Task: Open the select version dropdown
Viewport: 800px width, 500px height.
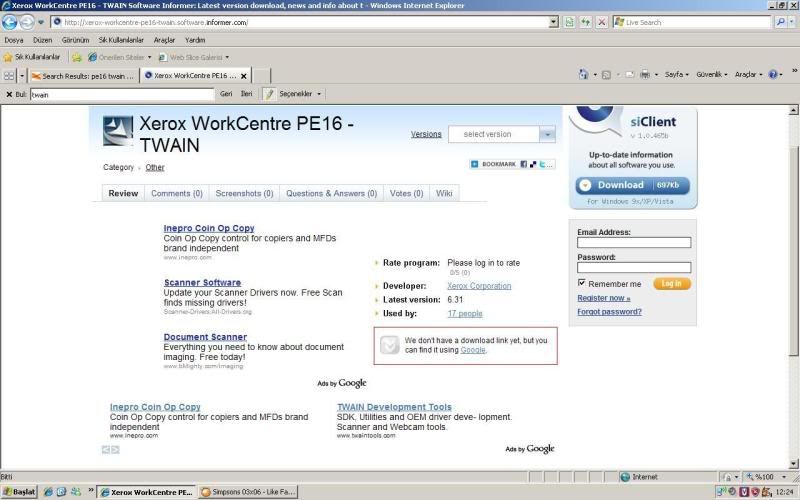Action: click(x=502, y=134)
